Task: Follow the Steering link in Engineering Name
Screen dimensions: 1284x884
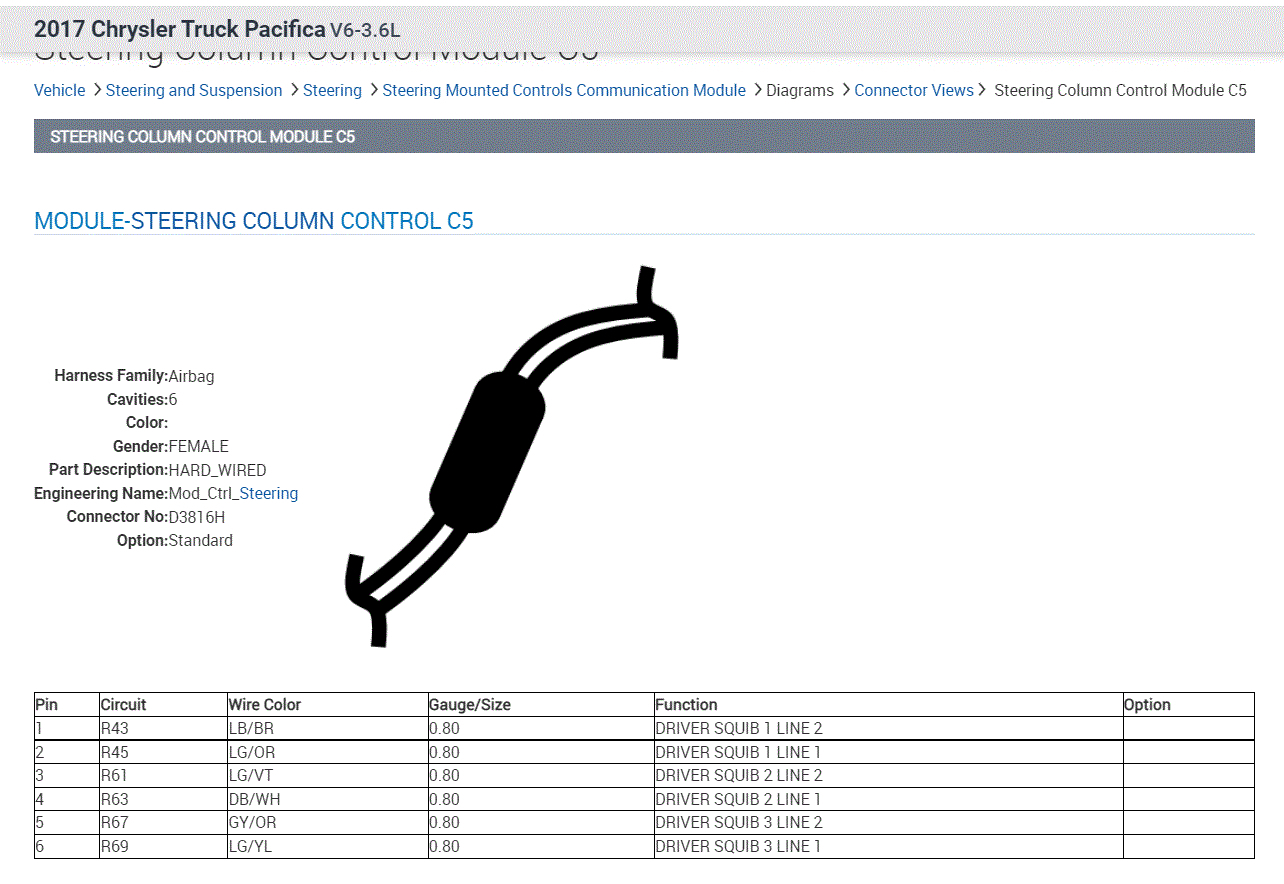Action: coord(269,493)
